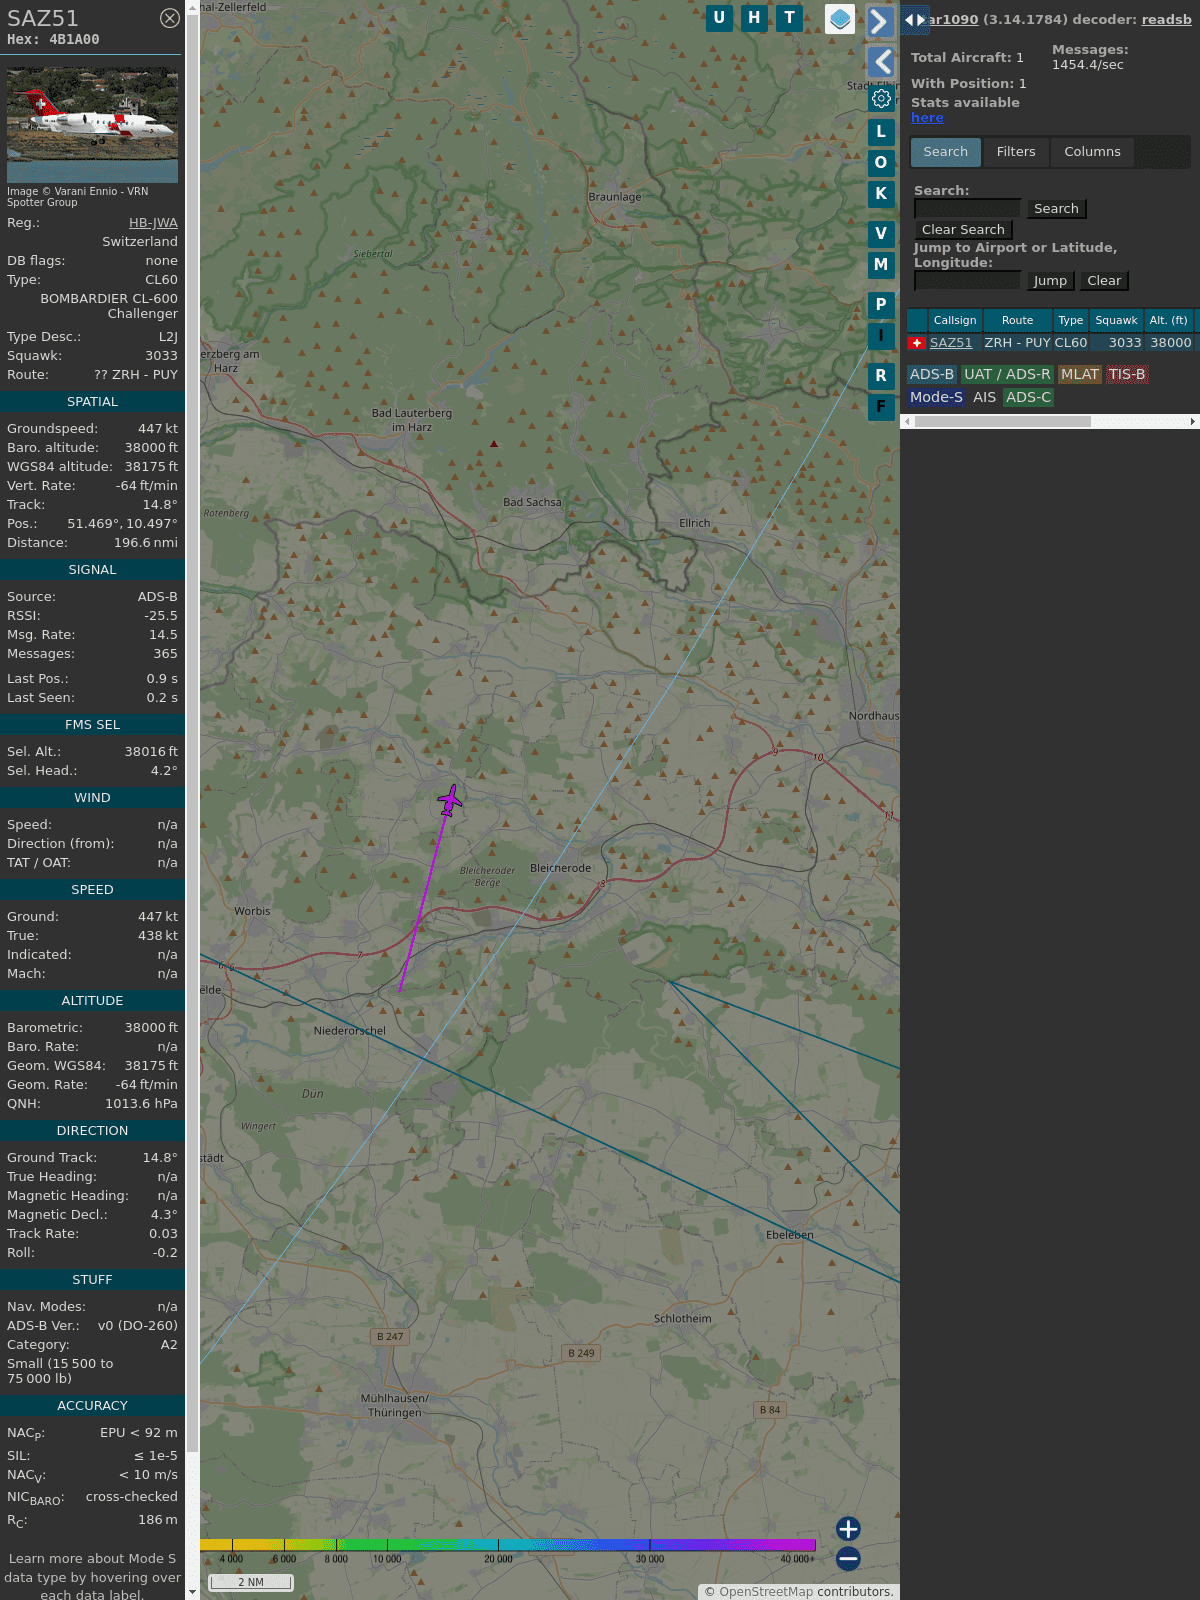The height and width of the screenshot is (1600, 1200).
Task: Close the SAZ51 aircraft info panel
Action: [x=170, y=18]
